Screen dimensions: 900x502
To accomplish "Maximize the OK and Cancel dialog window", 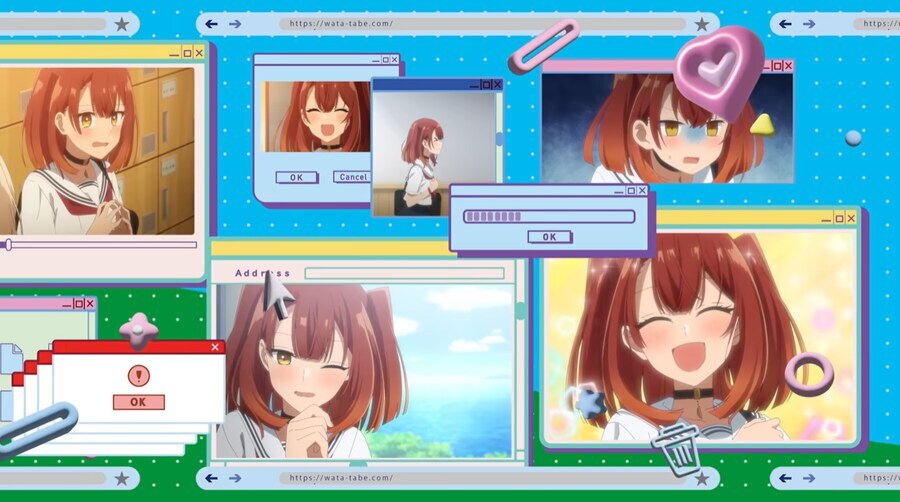I will (x=386, y=60).
